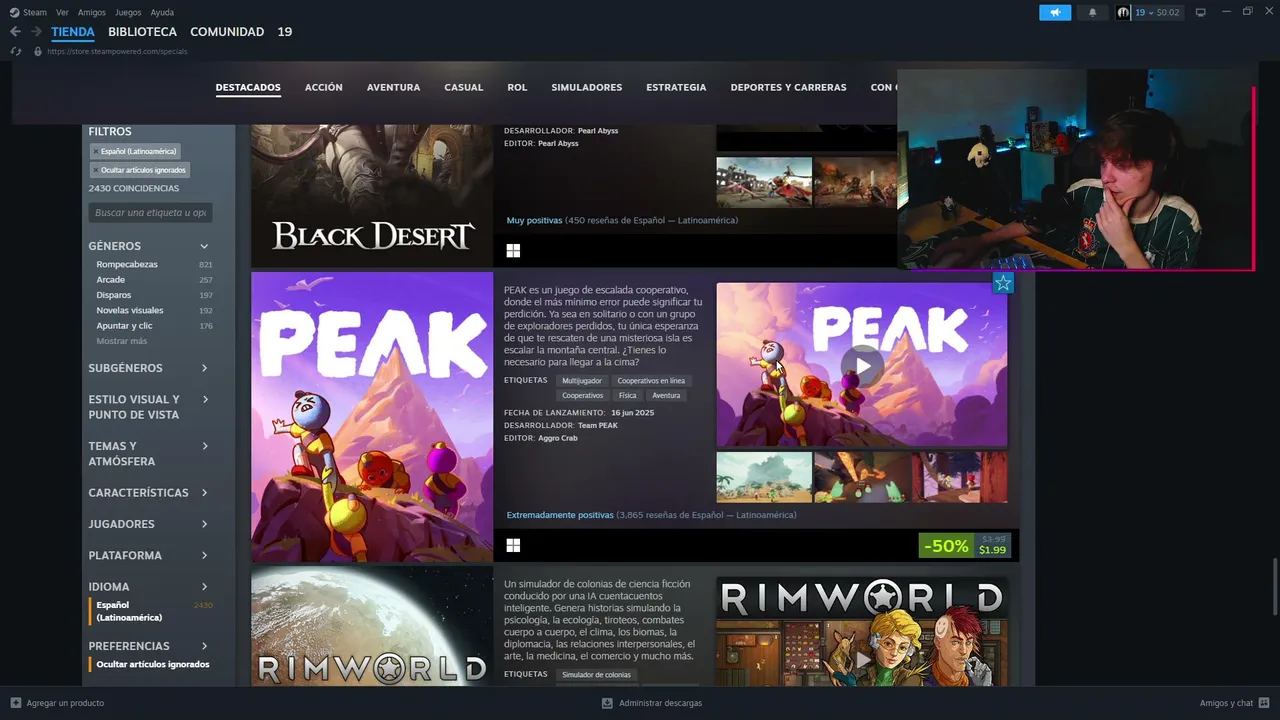Open the AVENTURA category tab
The width and height of the screenshot is (1280, 720).
pyautogui.click(x=393, y=87)
